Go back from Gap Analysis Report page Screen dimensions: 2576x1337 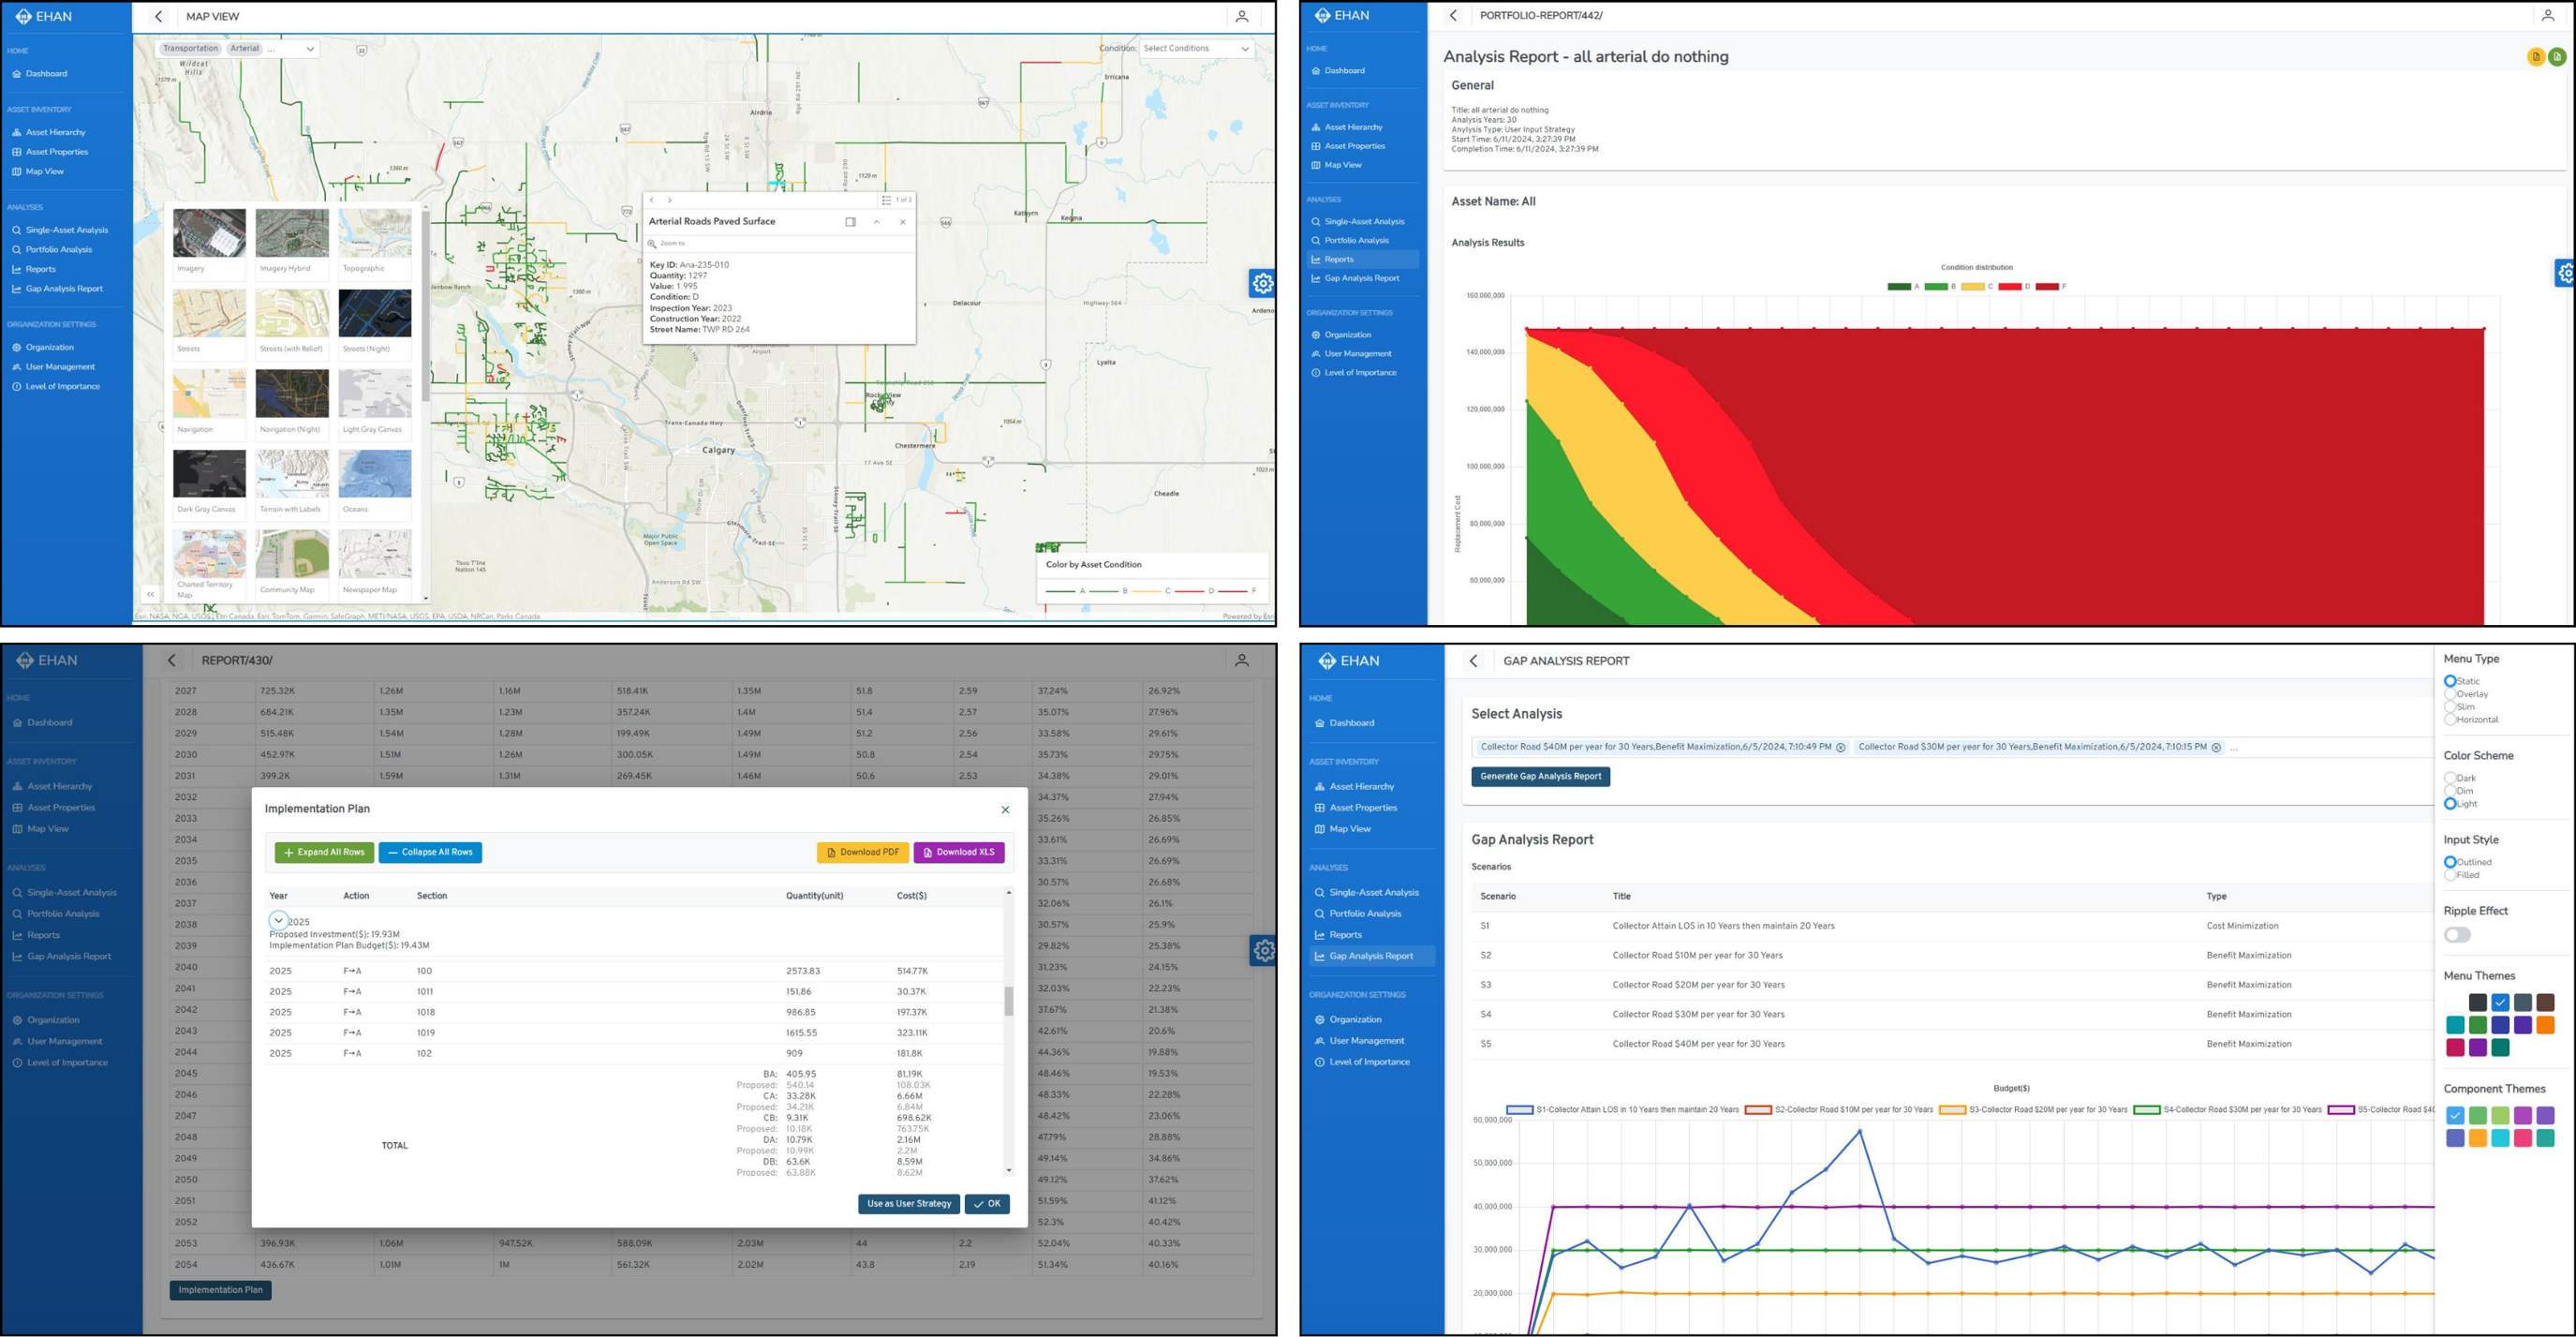(x=1473, y=661)
